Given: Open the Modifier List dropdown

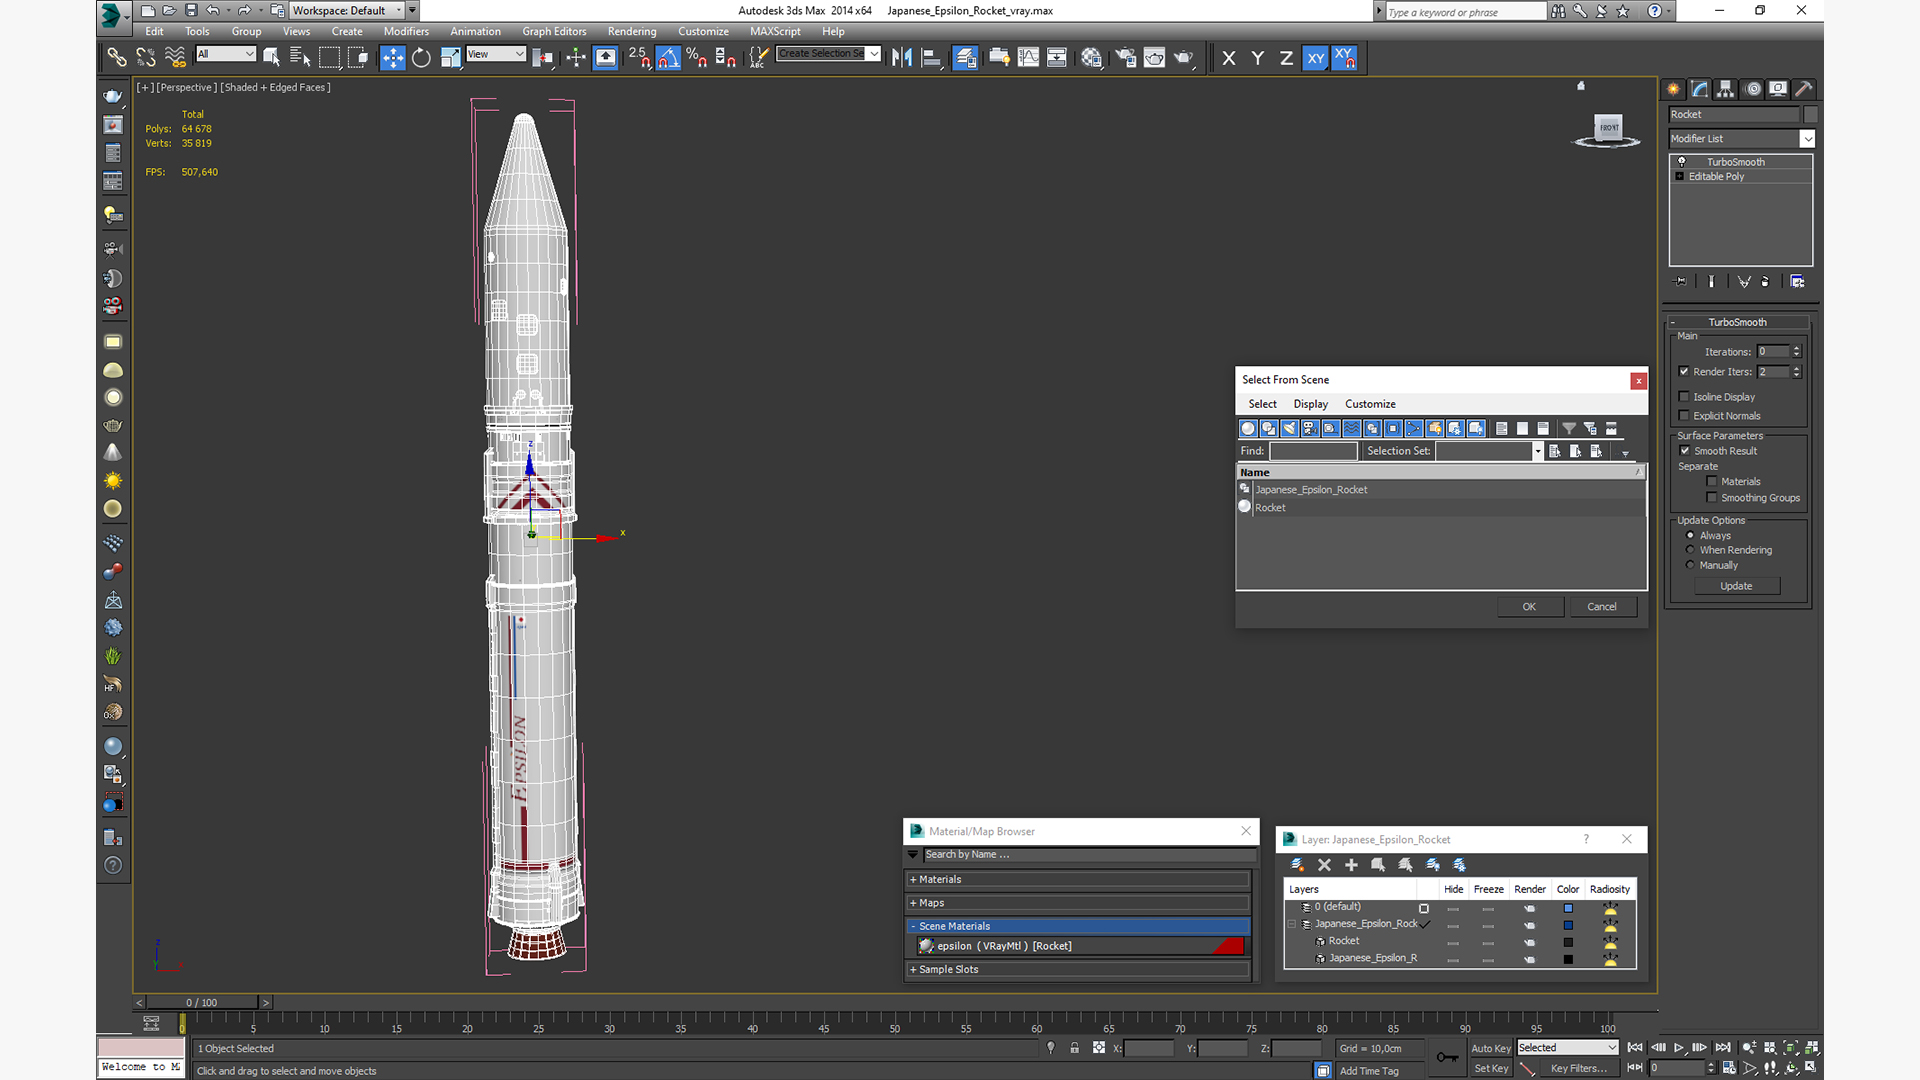Looking at the screenshot, I should pyautogui.click(x=1807, y=139).
